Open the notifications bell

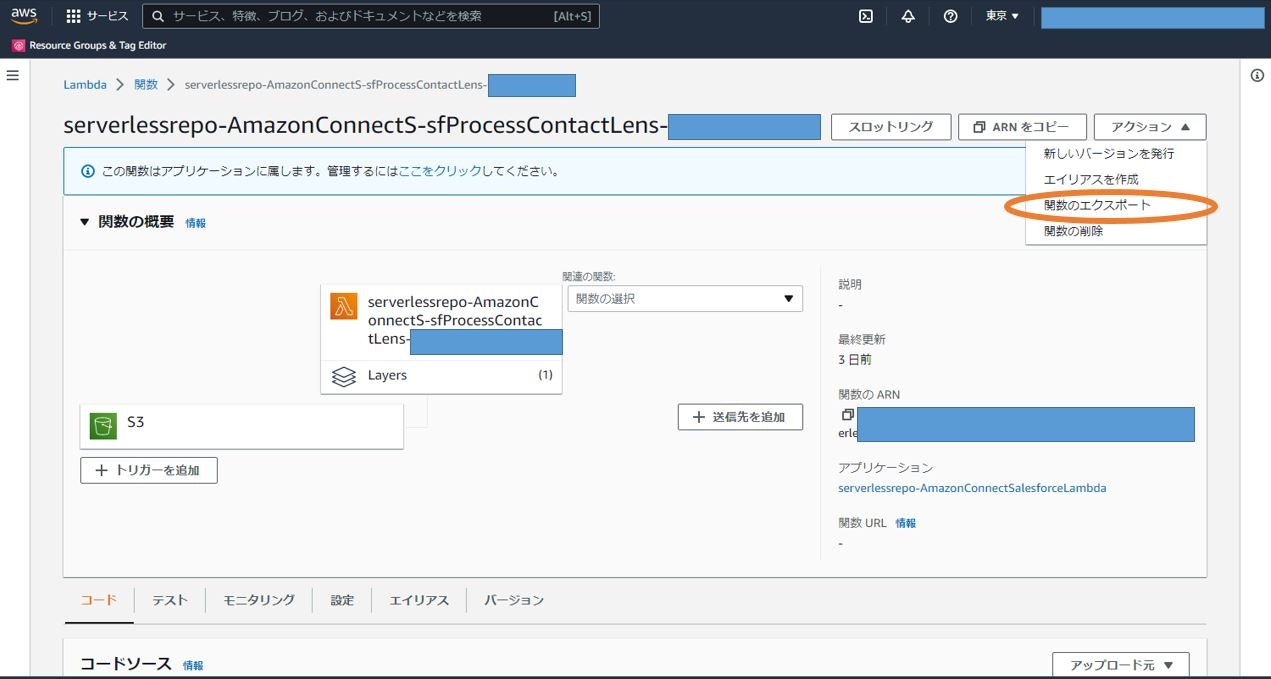point(908,16)
